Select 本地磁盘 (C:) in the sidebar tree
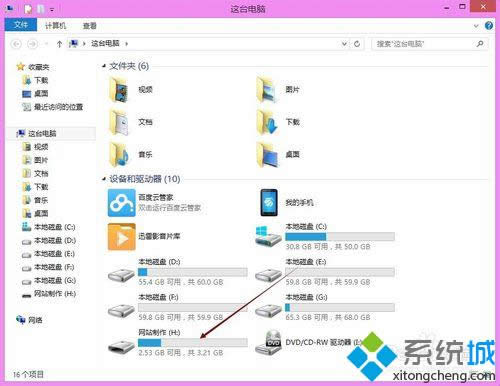Screen dimensions: 500x386 pyautogui.click(x=49, y=227)
